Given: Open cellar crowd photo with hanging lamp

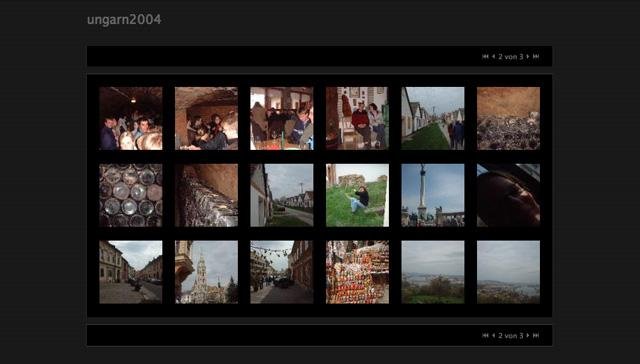Looking at the screenshot, I should pos(131,118).
